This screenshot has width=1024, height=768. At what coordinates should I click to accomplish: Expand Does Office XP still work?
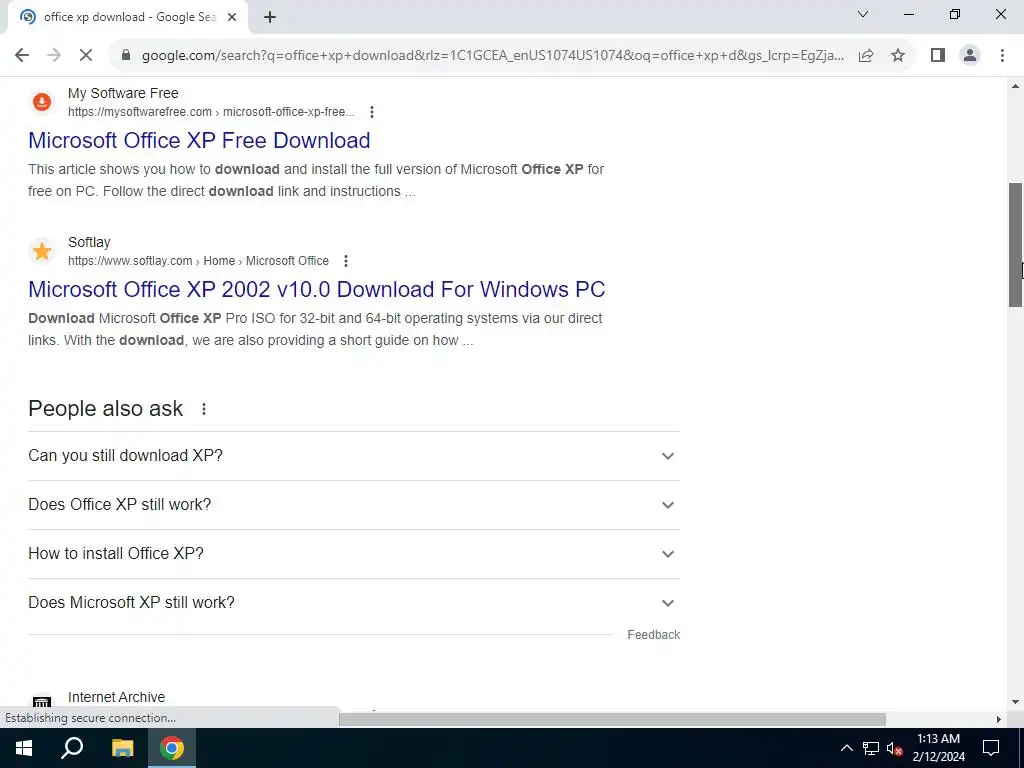354,505
